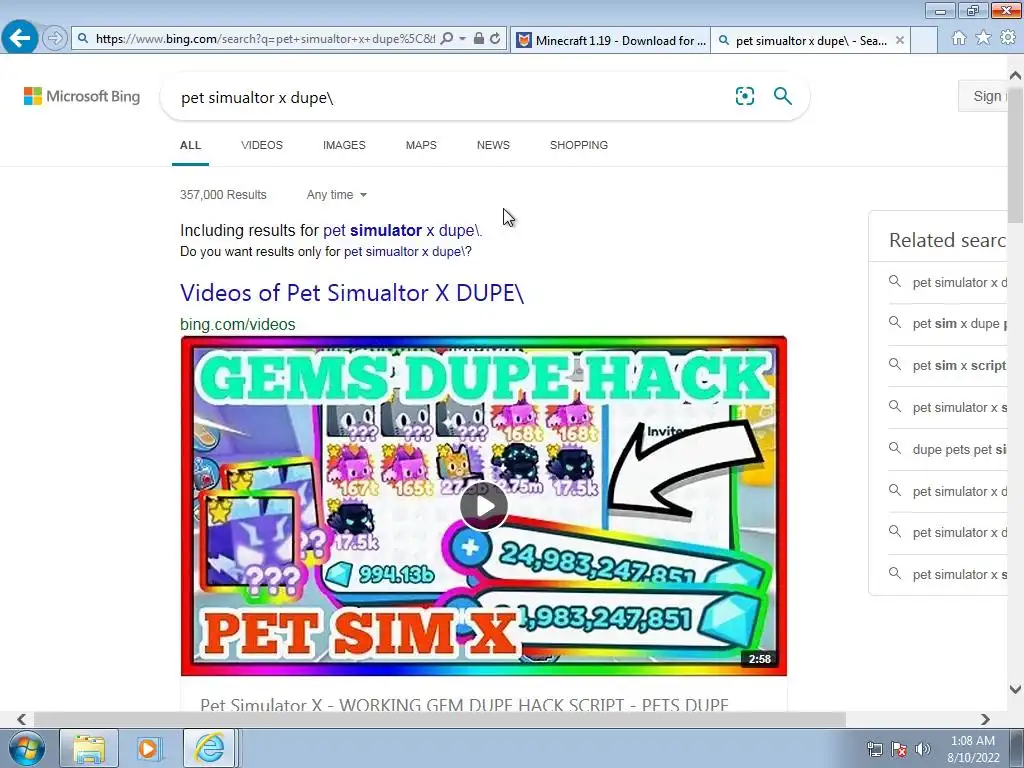The width and height of the screenshot is (1024, 768).
Task: Click the Internet Explorer taskbar icon
Action: [x=209, y=748]
